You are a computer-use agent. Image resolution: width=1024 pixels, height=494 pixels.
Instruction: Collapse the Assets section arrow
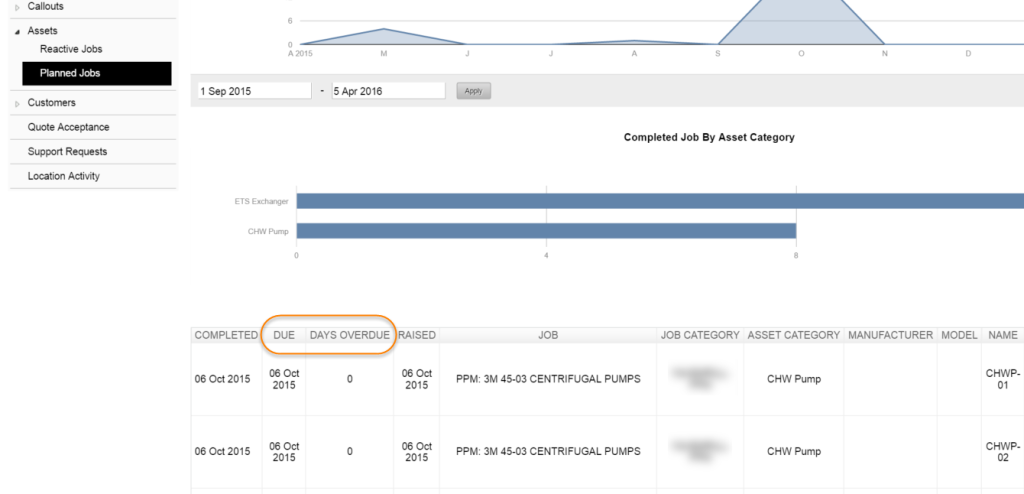(x=17, y=31)
